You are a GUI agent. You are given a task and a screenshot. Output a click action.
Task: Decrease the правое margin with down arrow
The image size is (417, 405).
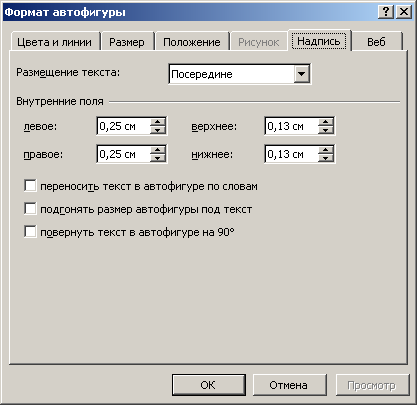158,158
